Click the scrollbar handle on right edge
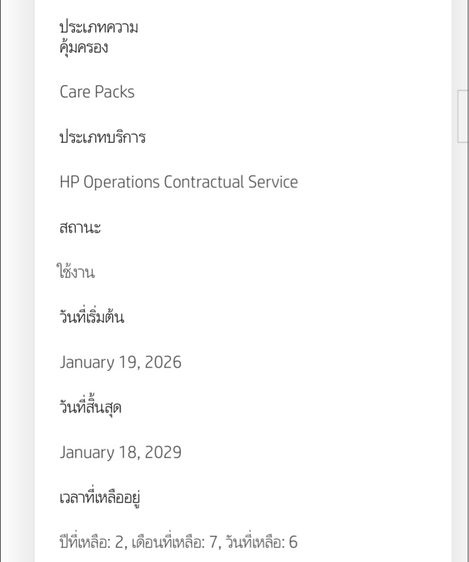The height and width of the screenshot is (562, 469). click(x=463, y=116)
